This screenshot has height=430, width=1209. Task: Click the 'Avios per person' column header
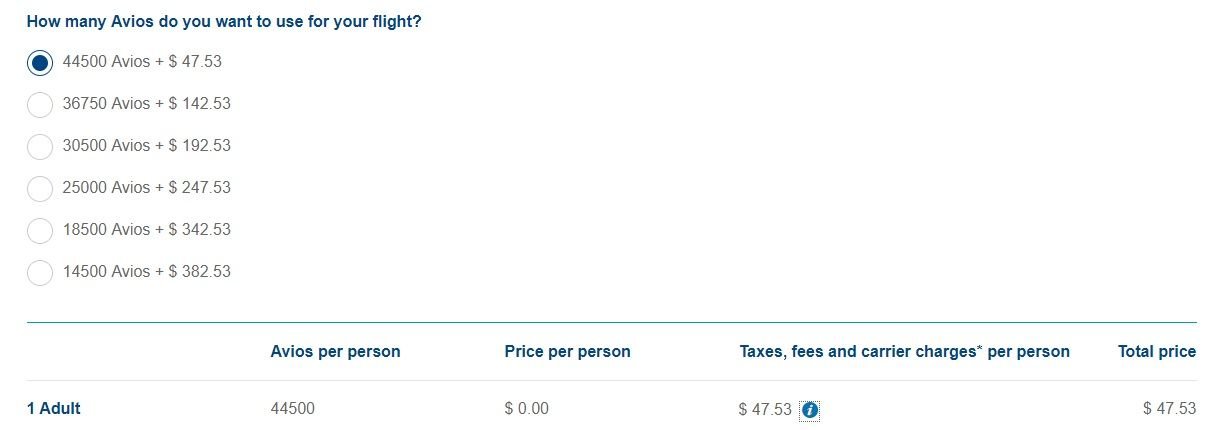[335, 351]
